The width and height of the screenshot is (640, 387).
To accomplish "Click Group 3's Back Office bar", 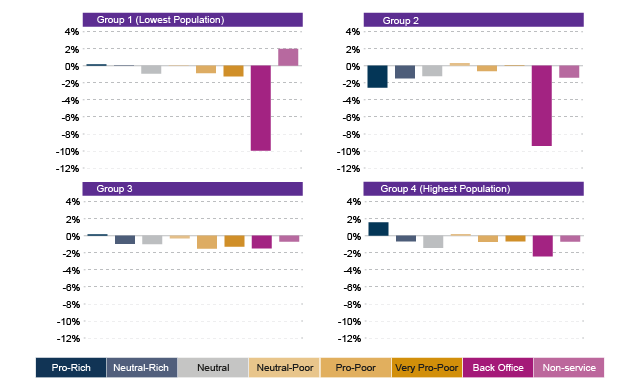I will (x=262, y=242).
